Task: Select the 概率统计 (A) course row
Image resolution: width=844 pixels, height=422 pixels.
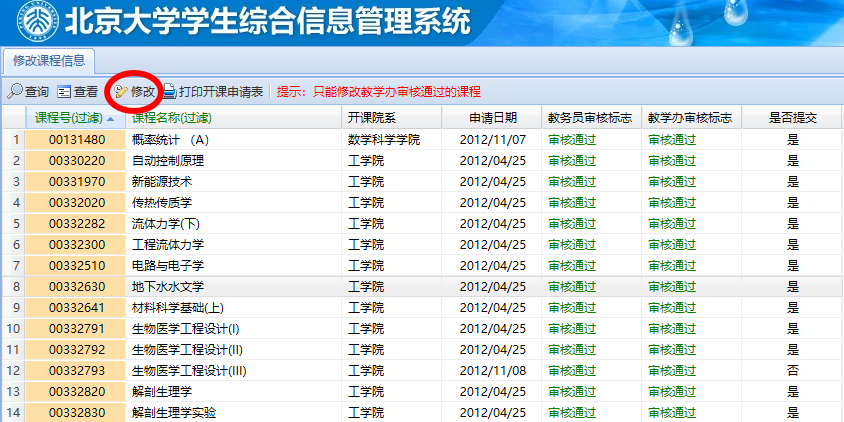Action: [171, 139]
